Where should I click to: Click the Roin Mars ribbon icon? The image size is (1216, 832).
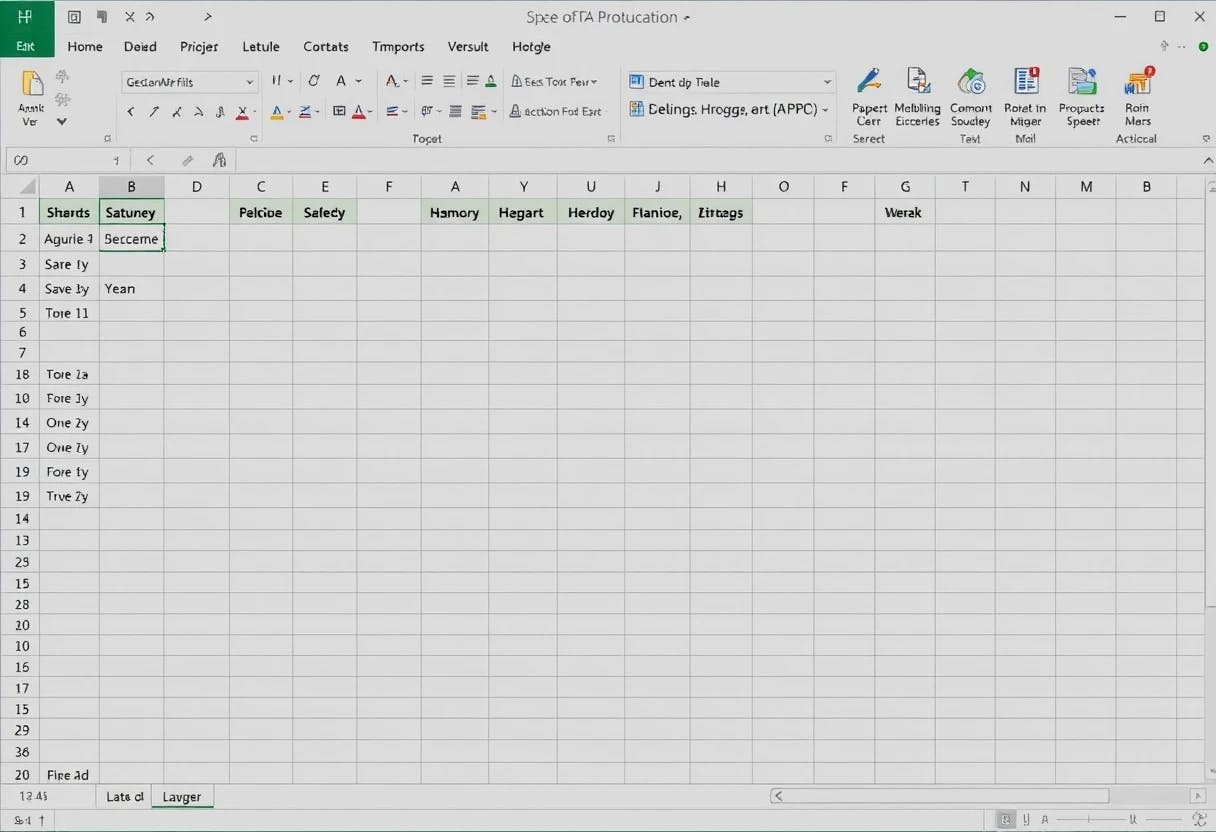click(1138, 82)
